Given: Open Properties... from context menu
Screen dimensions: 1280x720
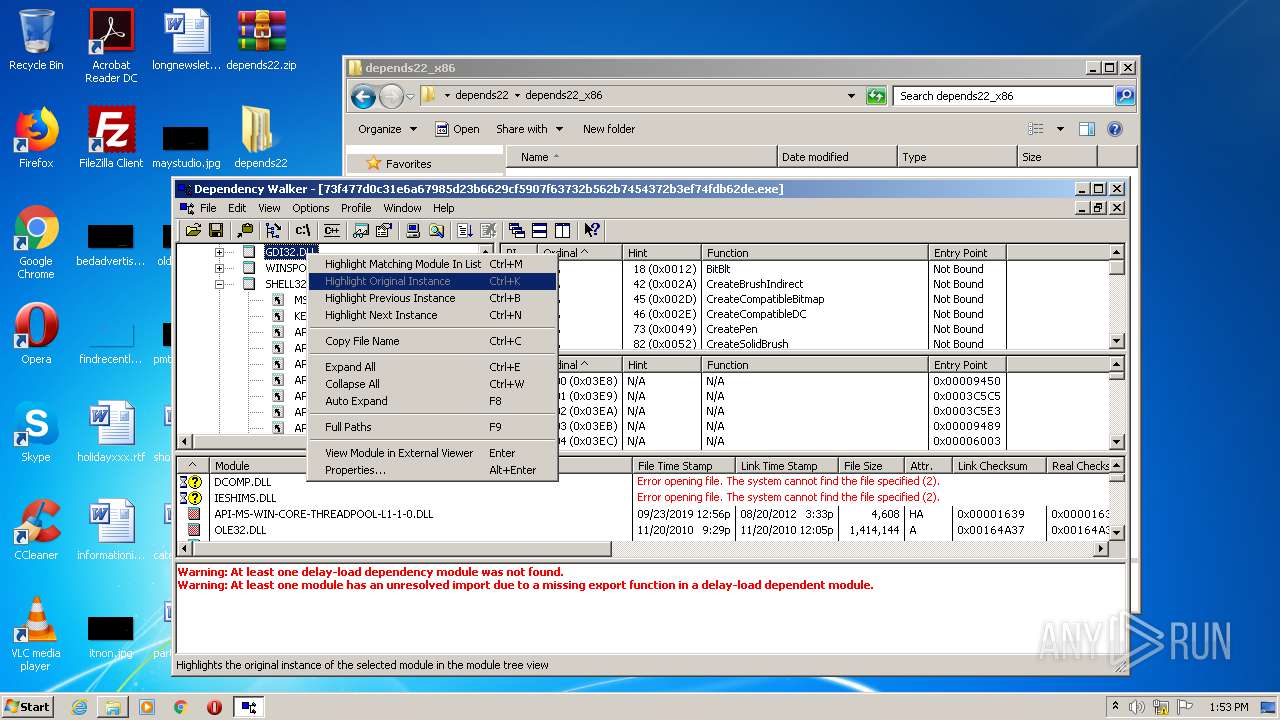Looking at the screenshot, I should (x=432, y=470).
